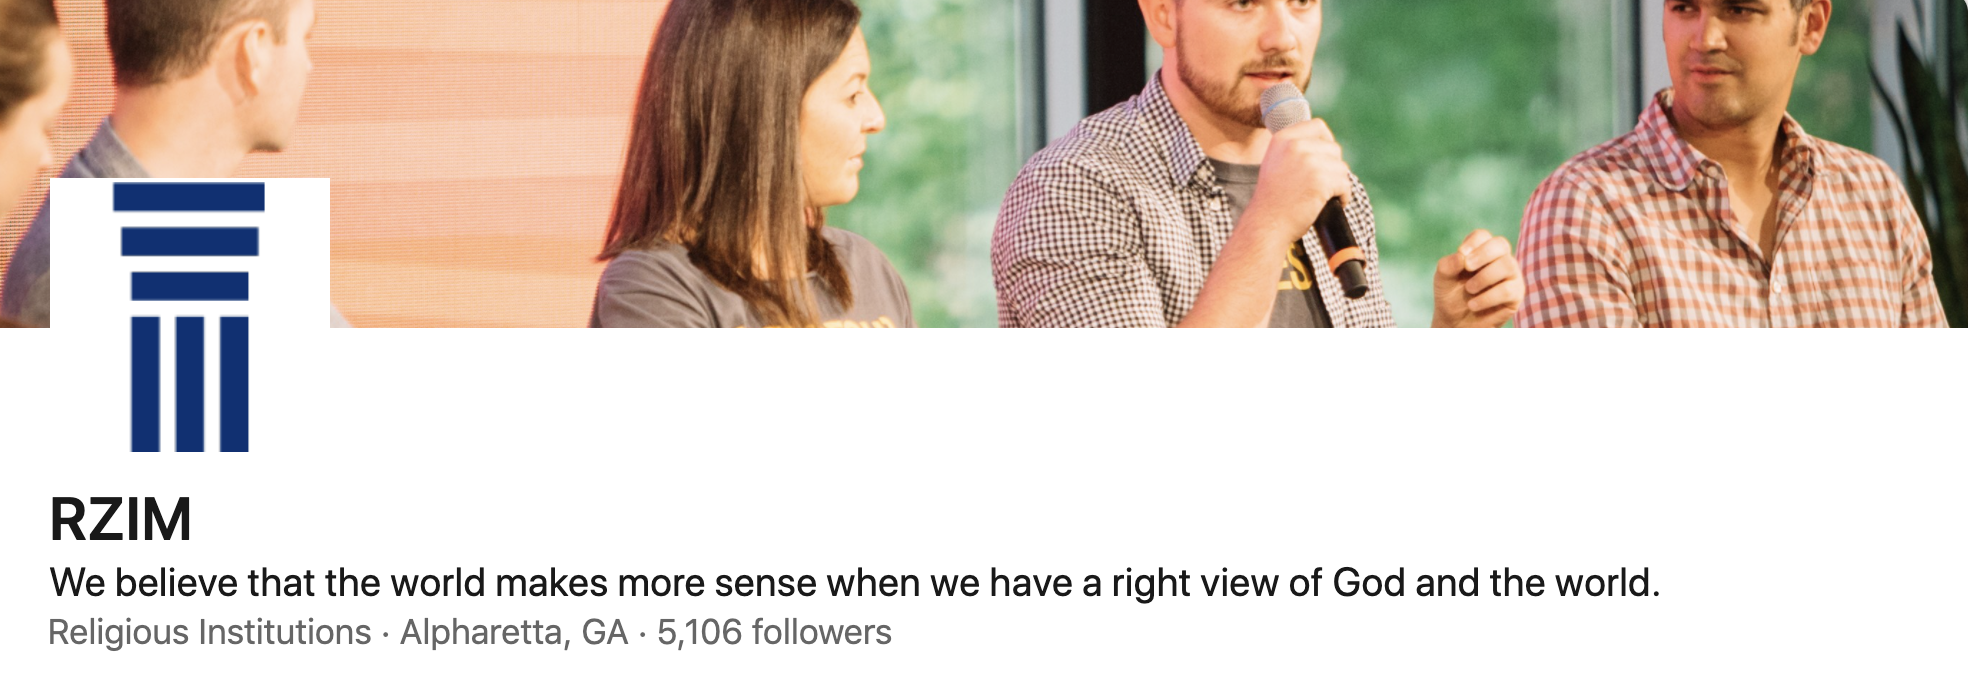Select the RZIM company name heading

click(x=120, y=519)
